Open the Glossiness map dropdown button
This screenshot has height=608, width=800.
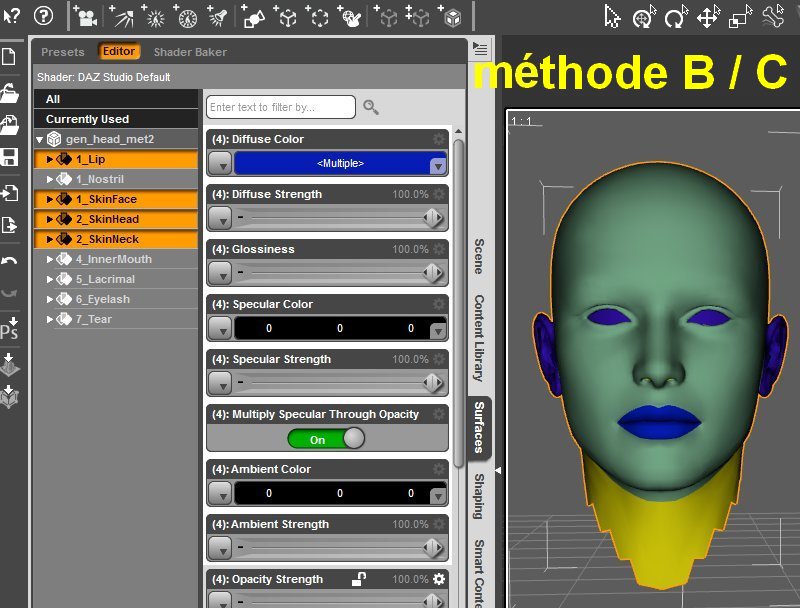tap(220, 273)
